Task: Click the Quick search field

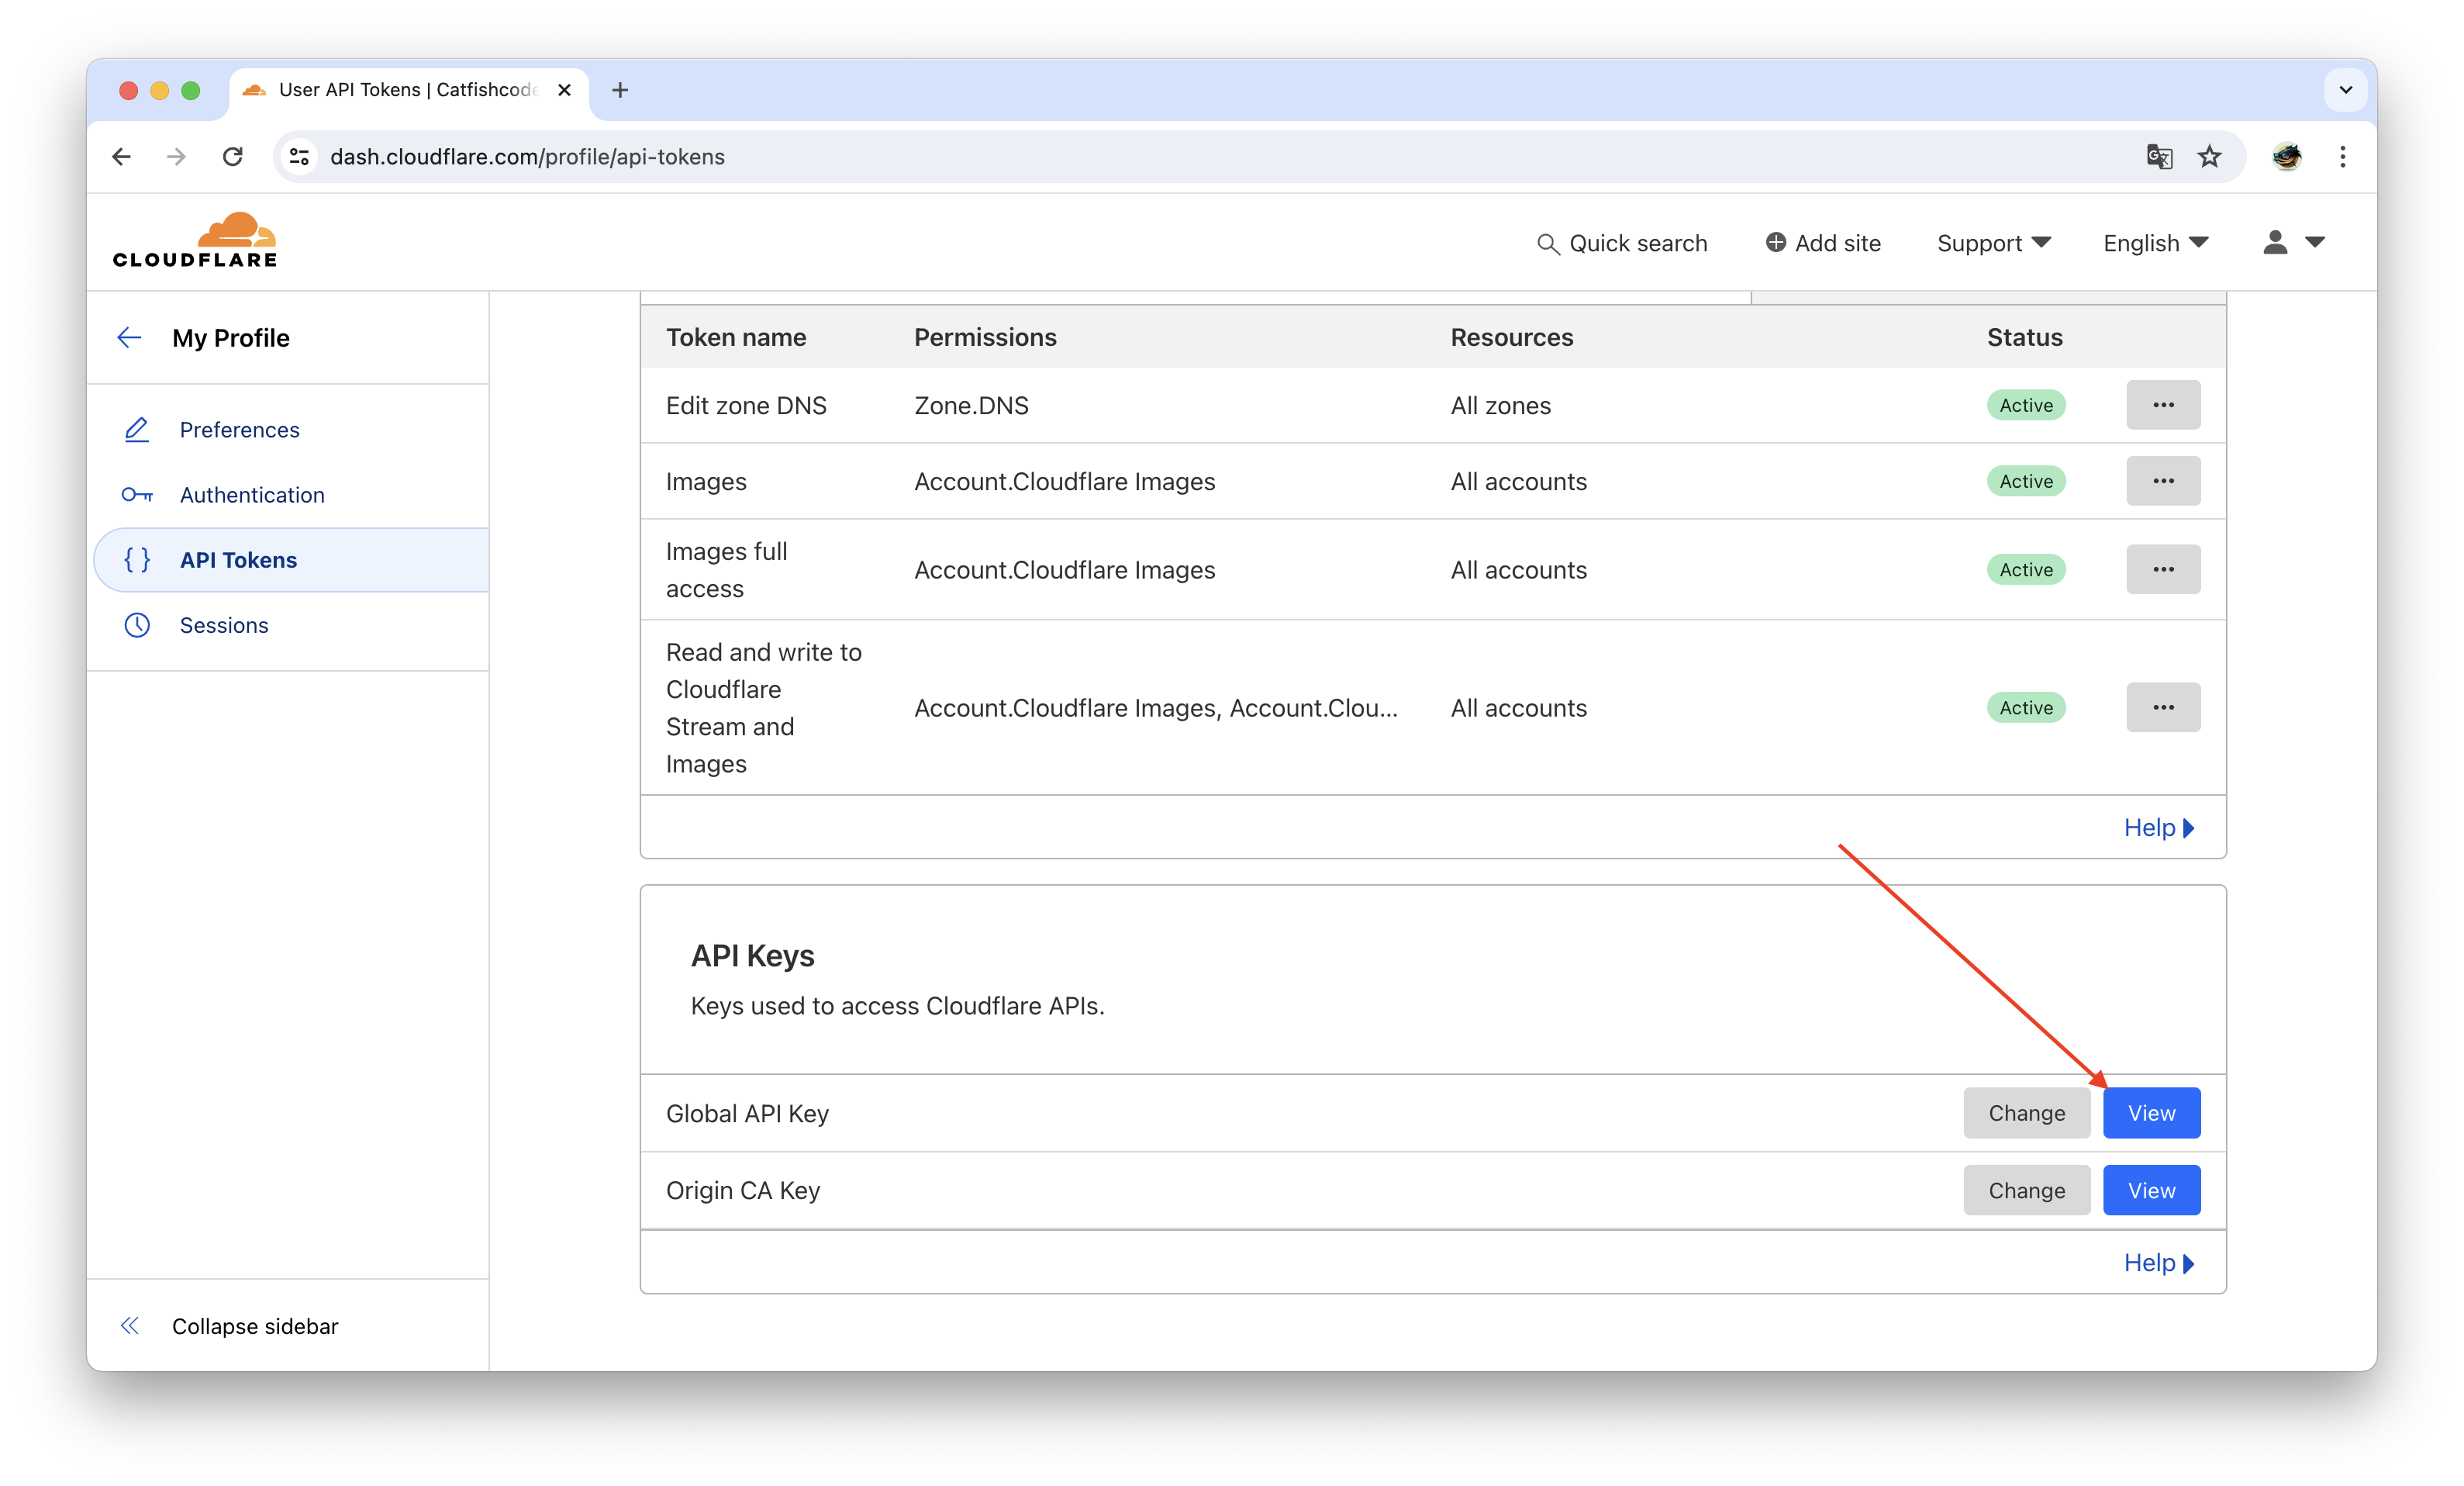Action: (x=1622, y=243)
